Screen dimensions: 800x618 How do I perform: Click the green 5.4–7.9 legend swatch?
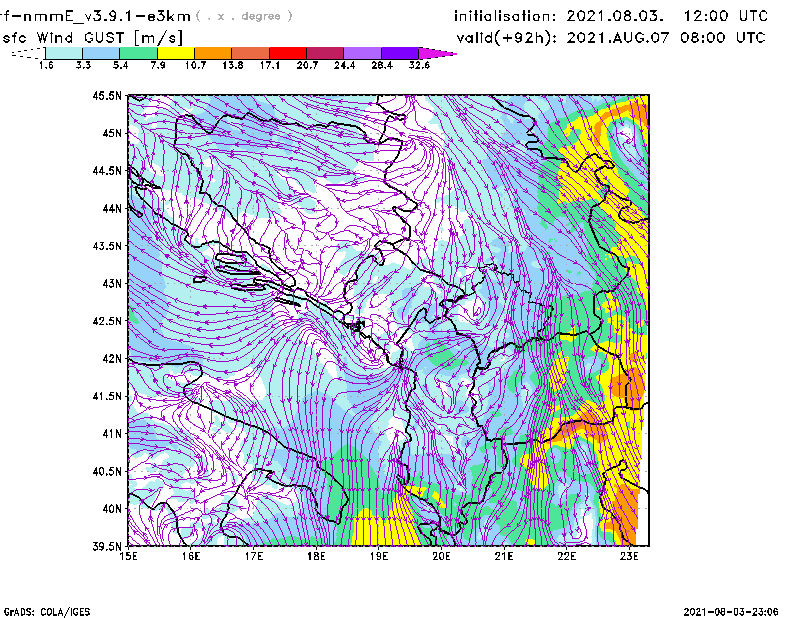pyautogui.click(x=138, y=53)
